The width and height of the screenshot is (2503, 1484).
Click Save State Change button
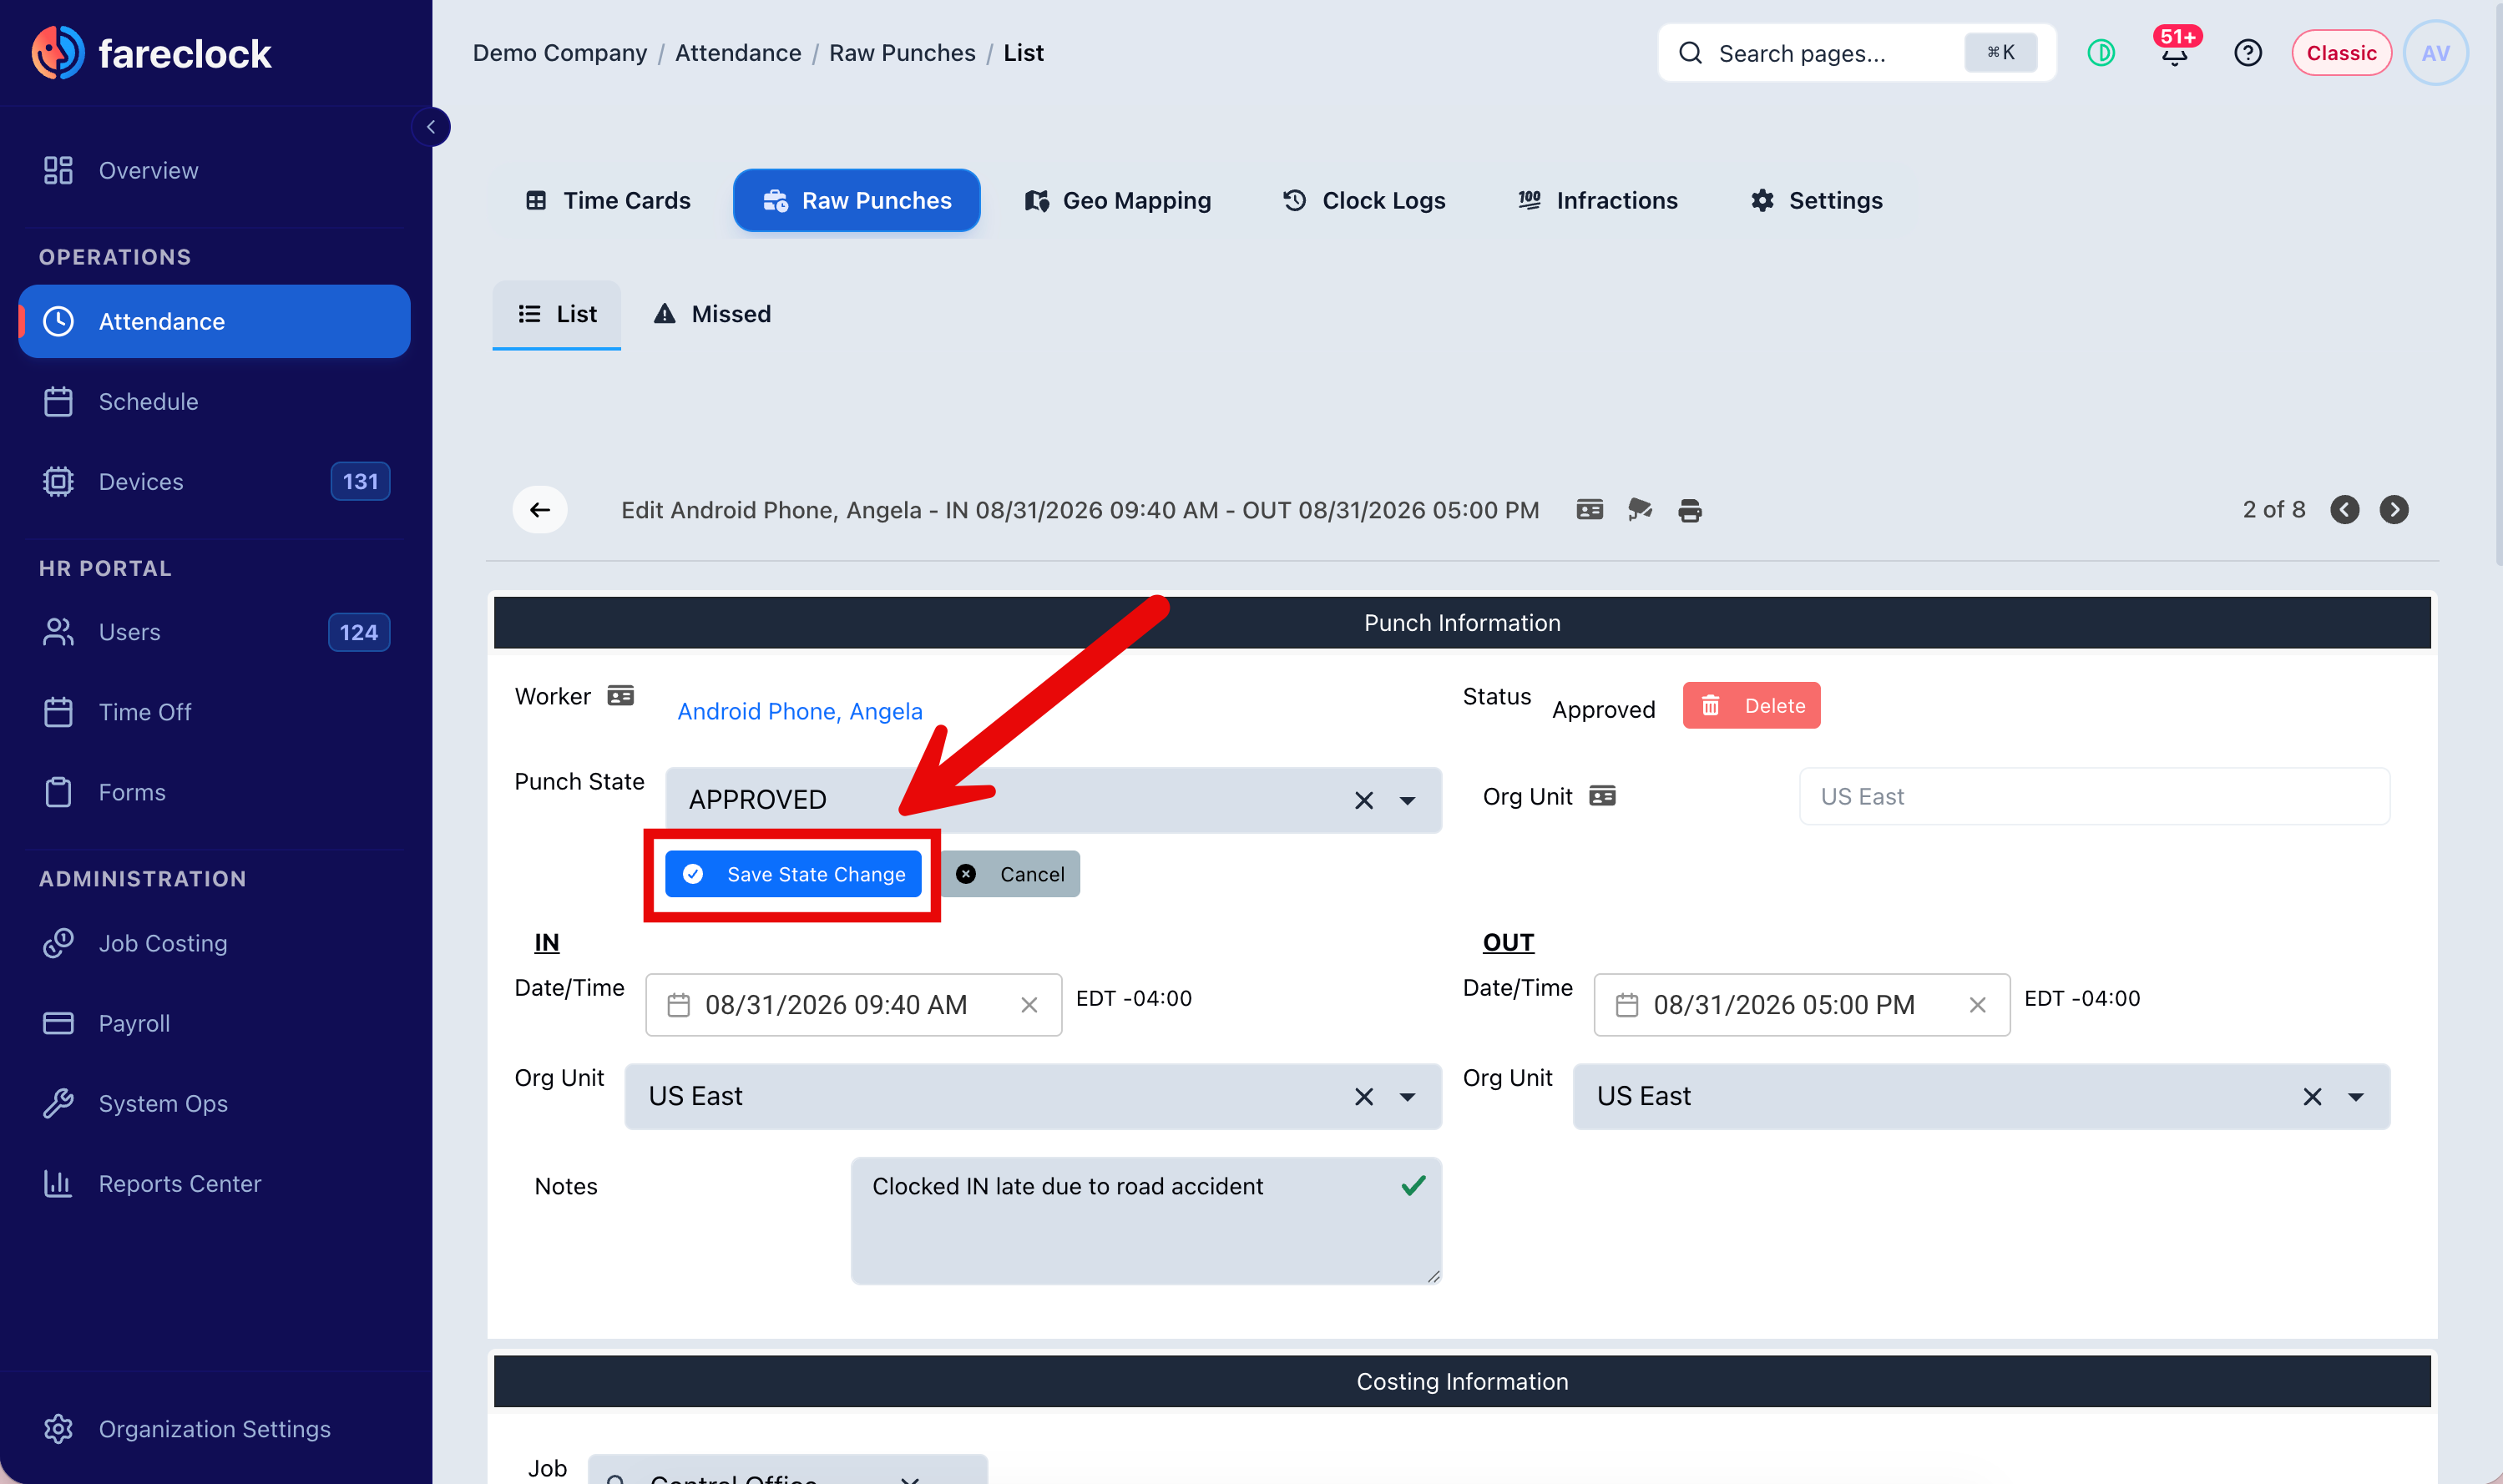click(793, 874)
